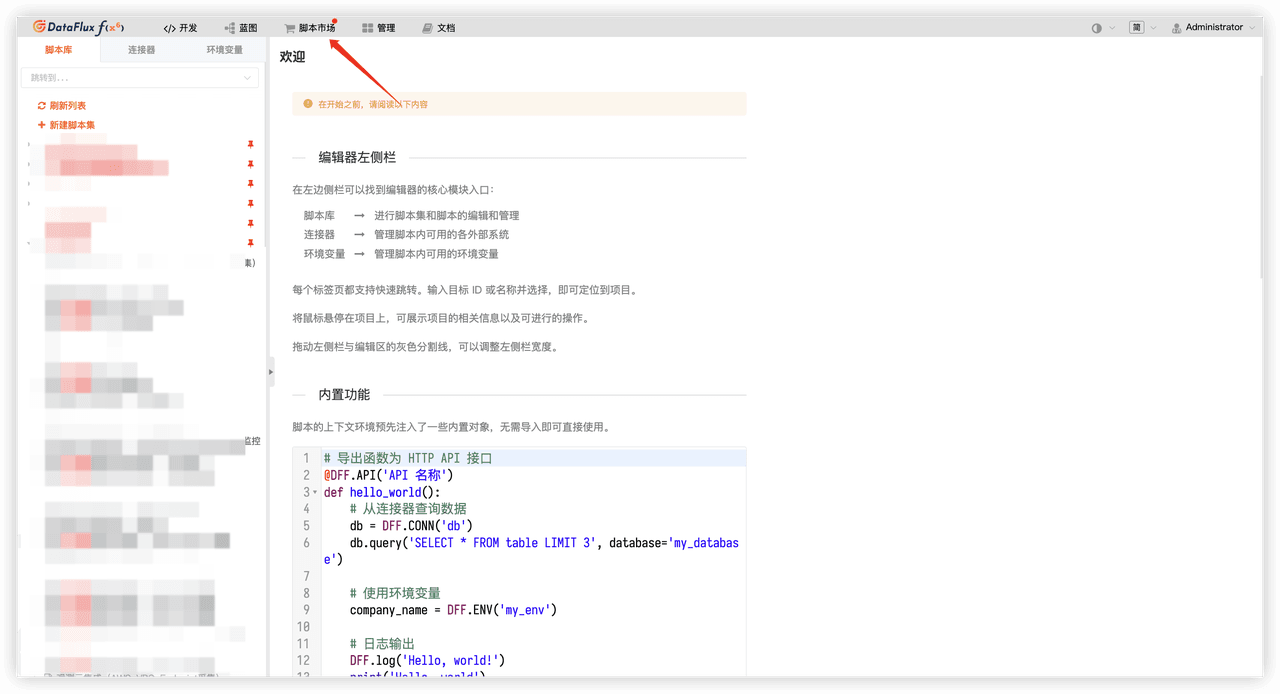Open 脚本市场 shopping cart icon

tap(290, 28)
